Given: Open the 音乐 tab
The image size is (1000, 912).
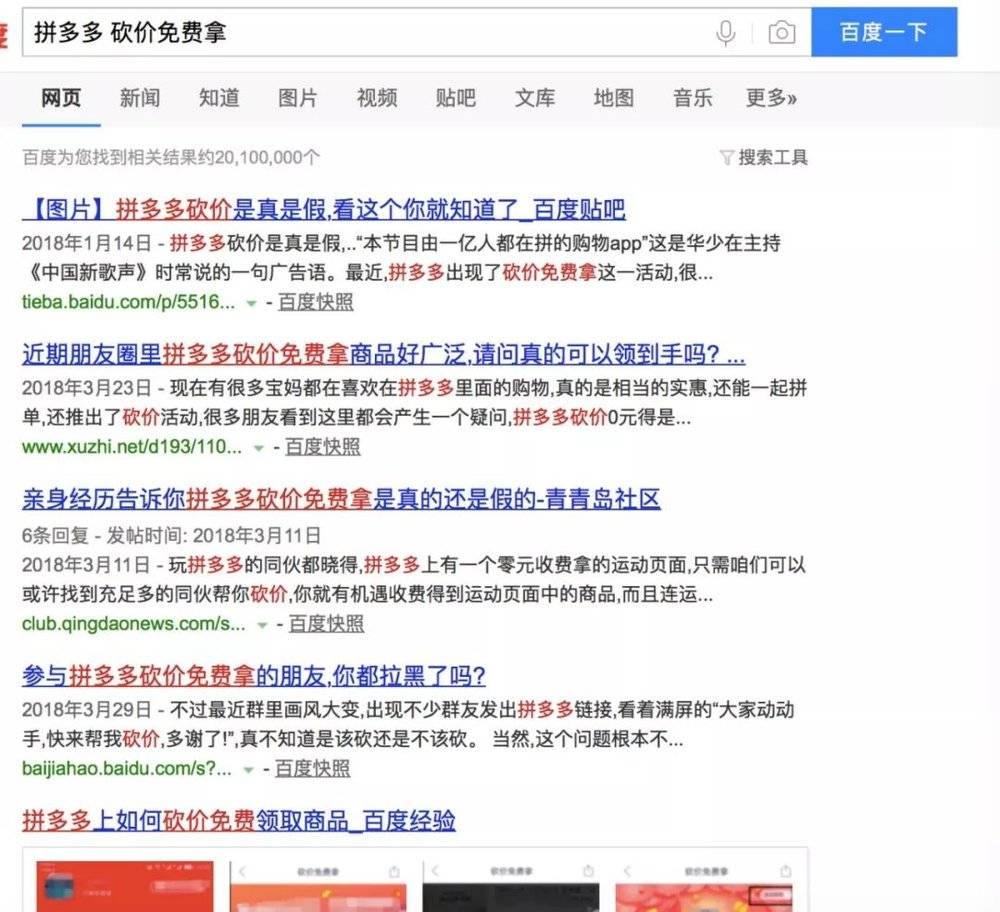Looking at the screenshot, I should tap(693, 98).
